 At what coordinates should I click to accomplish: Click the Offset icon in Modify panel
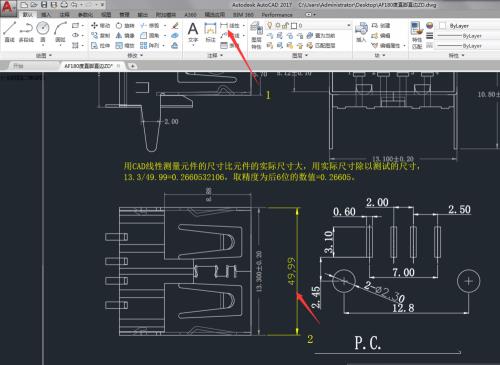pos(175,46)
